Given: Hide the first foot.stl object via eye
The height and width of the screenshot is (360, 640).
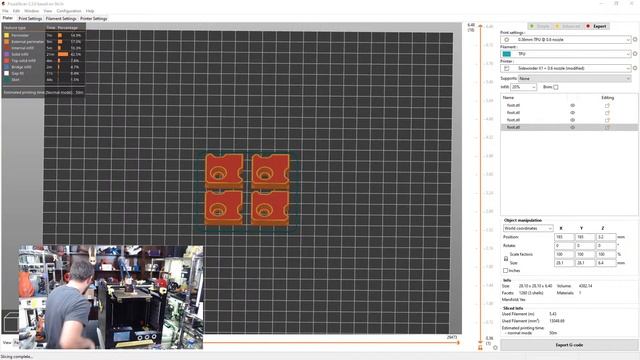Looking at the screenshot, I should (572, 105).
